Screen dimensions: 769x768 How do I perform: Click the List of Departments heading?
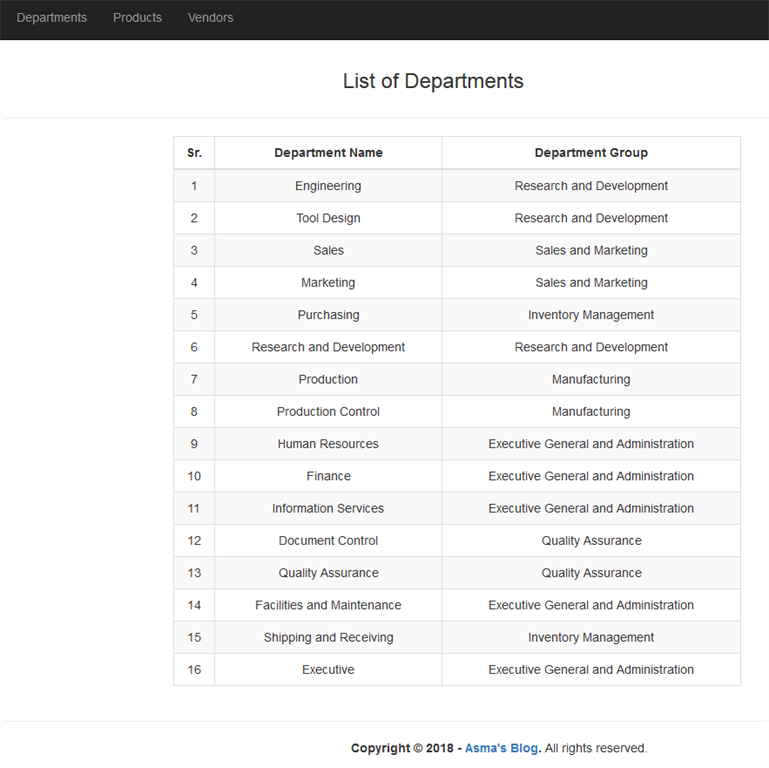point(433,81)
